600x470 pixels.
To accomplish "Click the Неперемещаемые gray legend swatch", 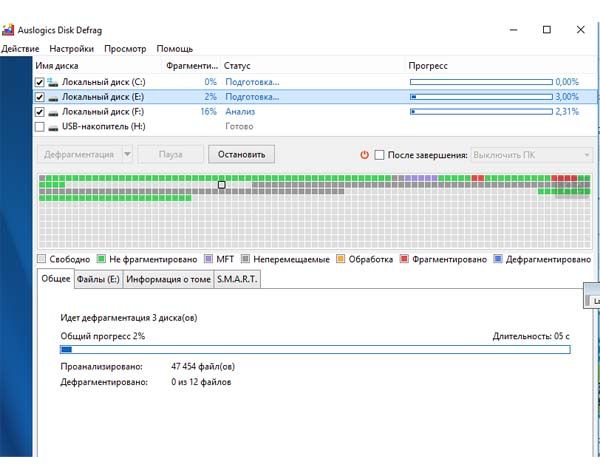I will (x=245, y=259).
